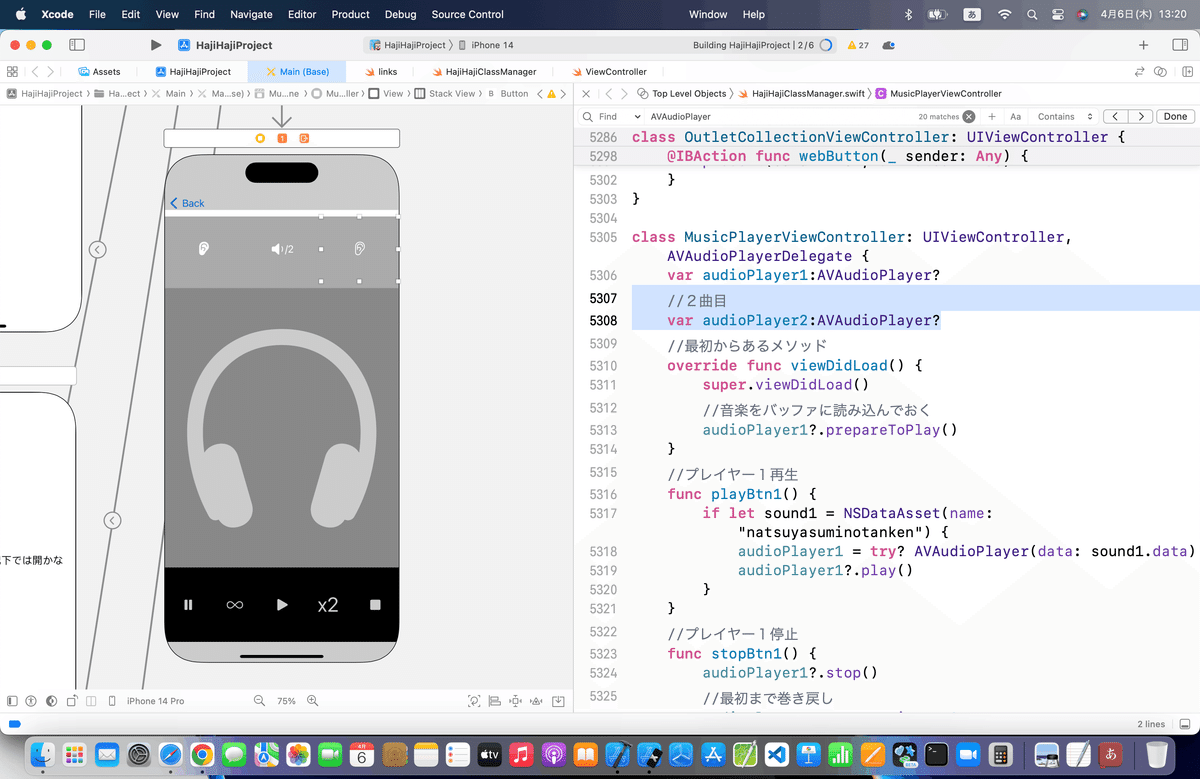Open the Align constraints menu
Image resolution: width=1200 pixels, height=779 pixels.
(x=495, y=701)
